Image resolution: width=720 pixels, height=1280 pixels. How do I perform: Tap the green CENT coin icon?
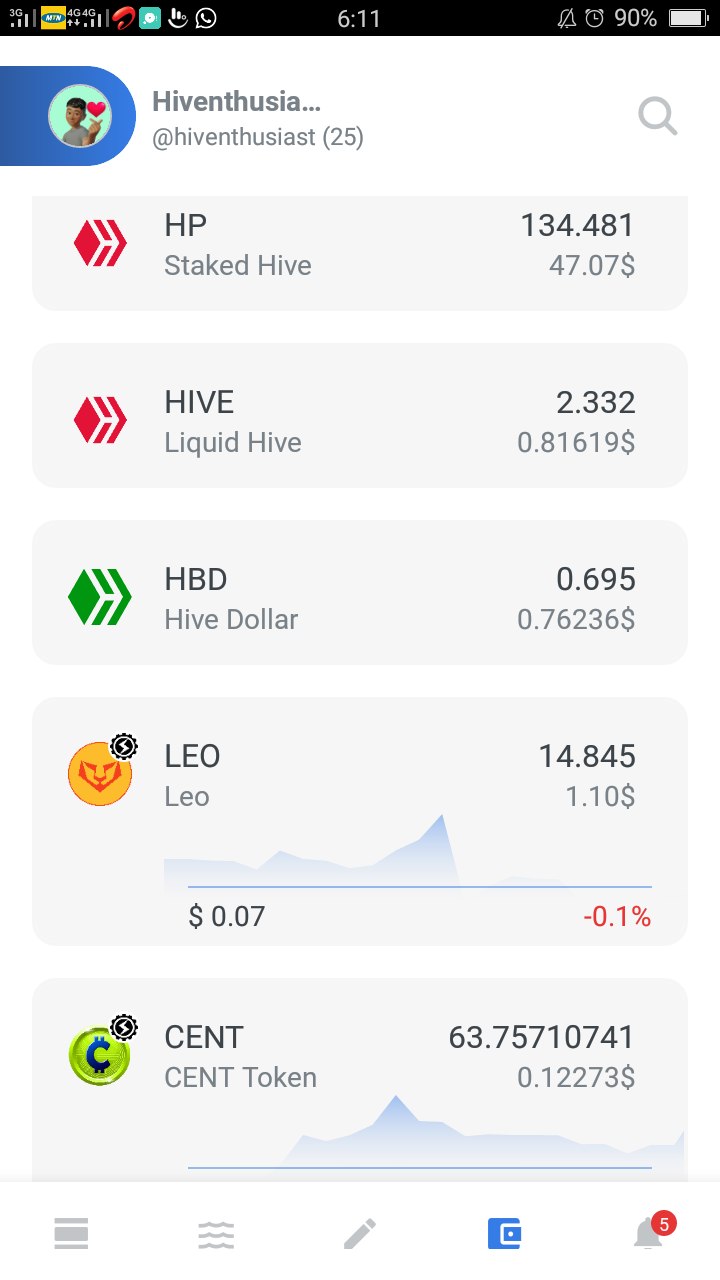[x=100, y=1055]
